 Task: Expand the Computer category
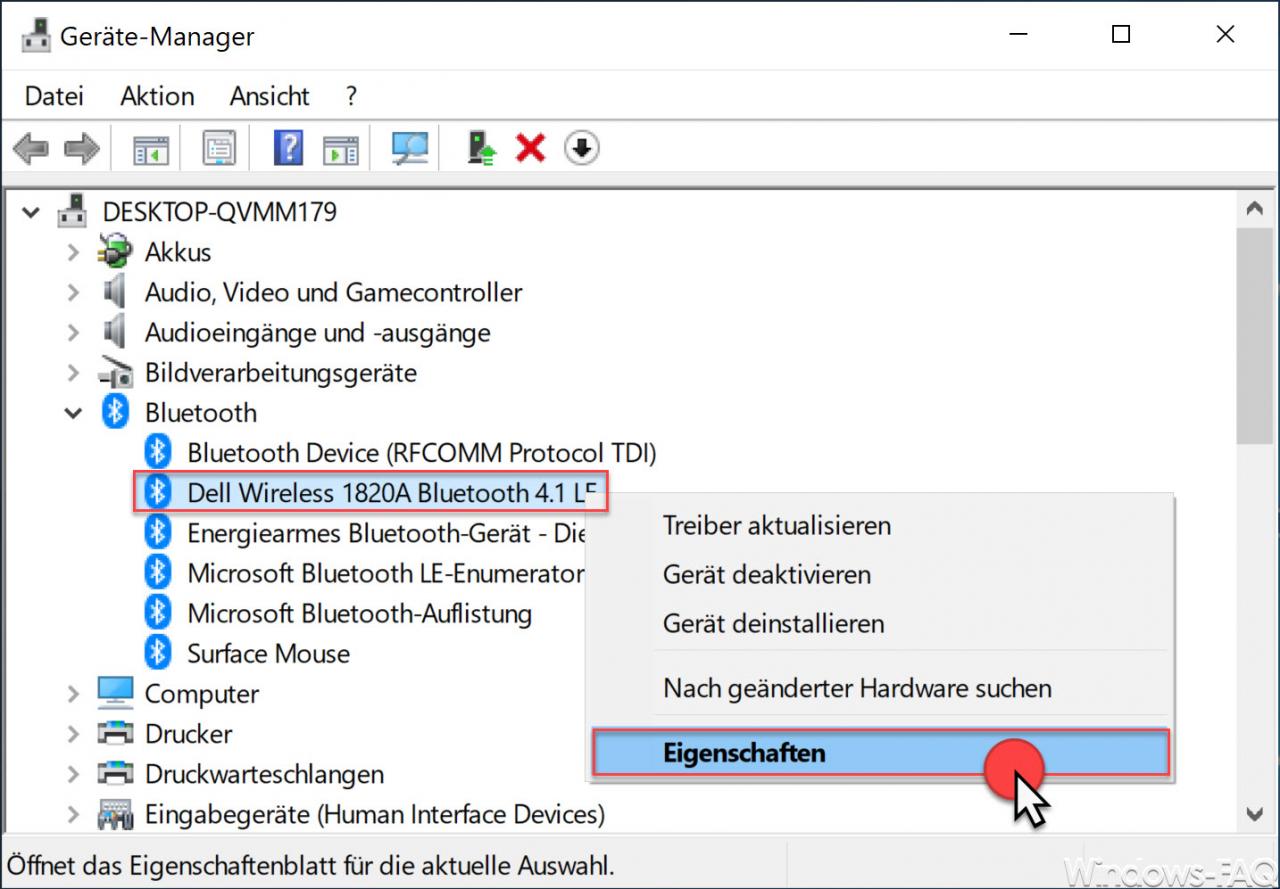pos(73,693)
